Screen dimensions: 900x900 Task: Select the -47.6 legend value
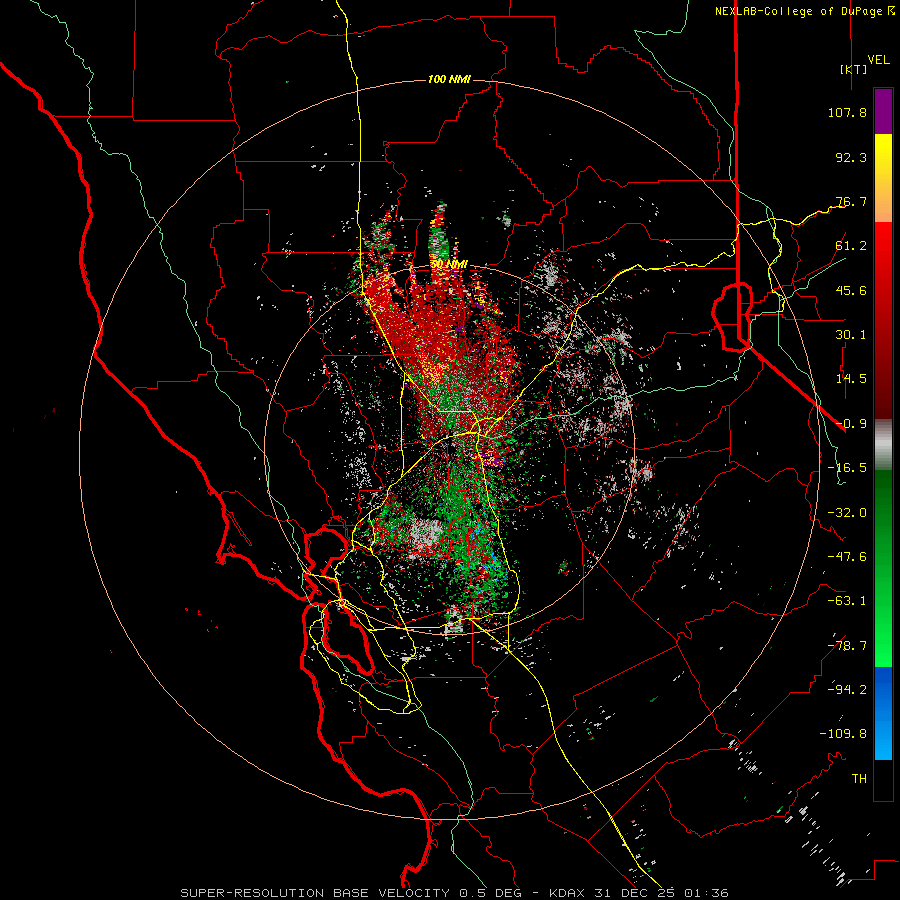click(x=847, y=557)
